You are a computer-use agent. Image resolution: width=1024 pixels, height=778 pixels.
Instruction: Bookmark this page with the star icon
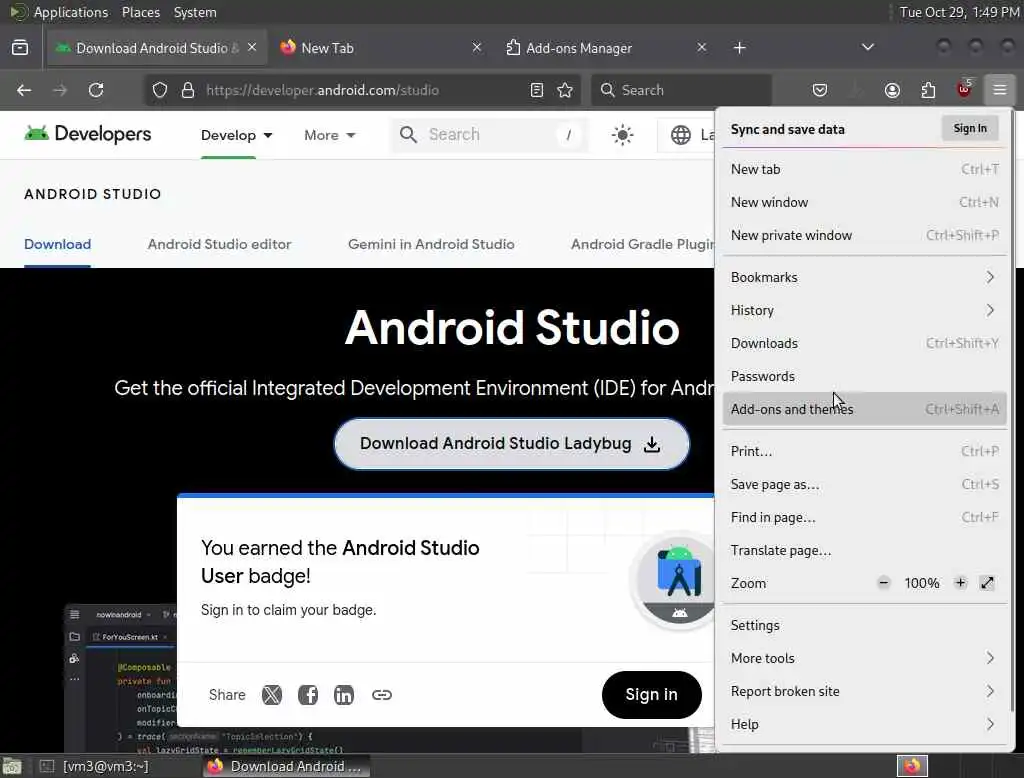[x=566, y=90]
